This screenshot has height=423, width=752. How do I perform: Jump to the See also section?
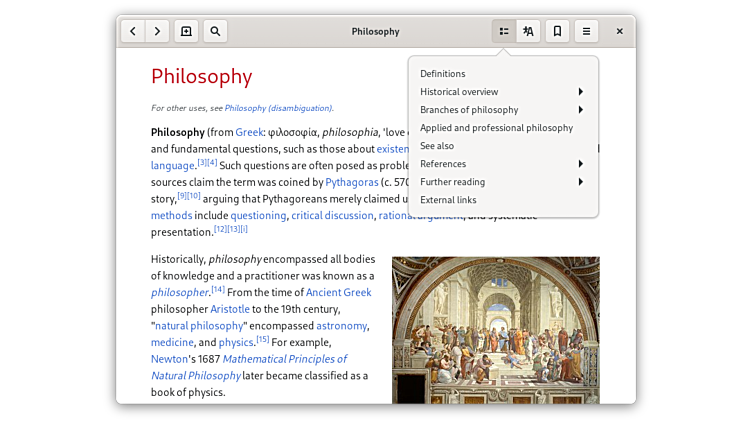[x=437, y=146]
